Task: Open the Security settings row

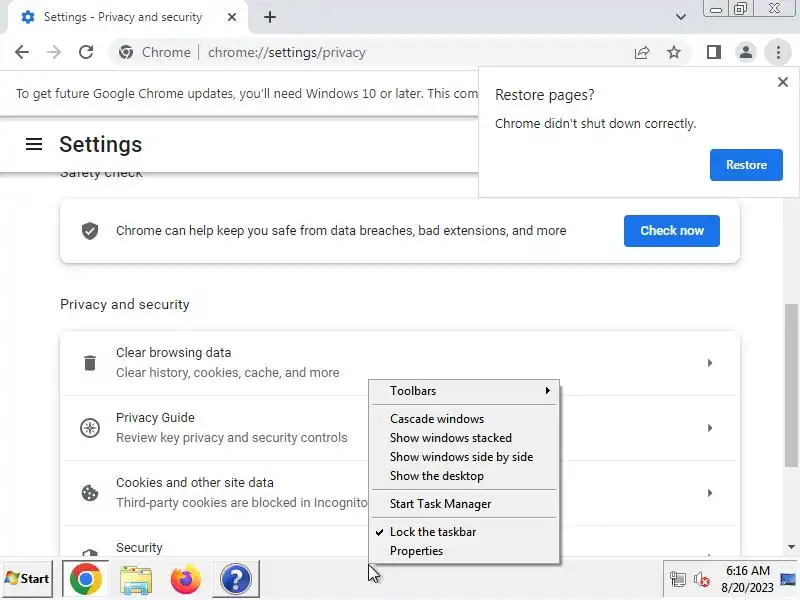Action: click(399, 541)
